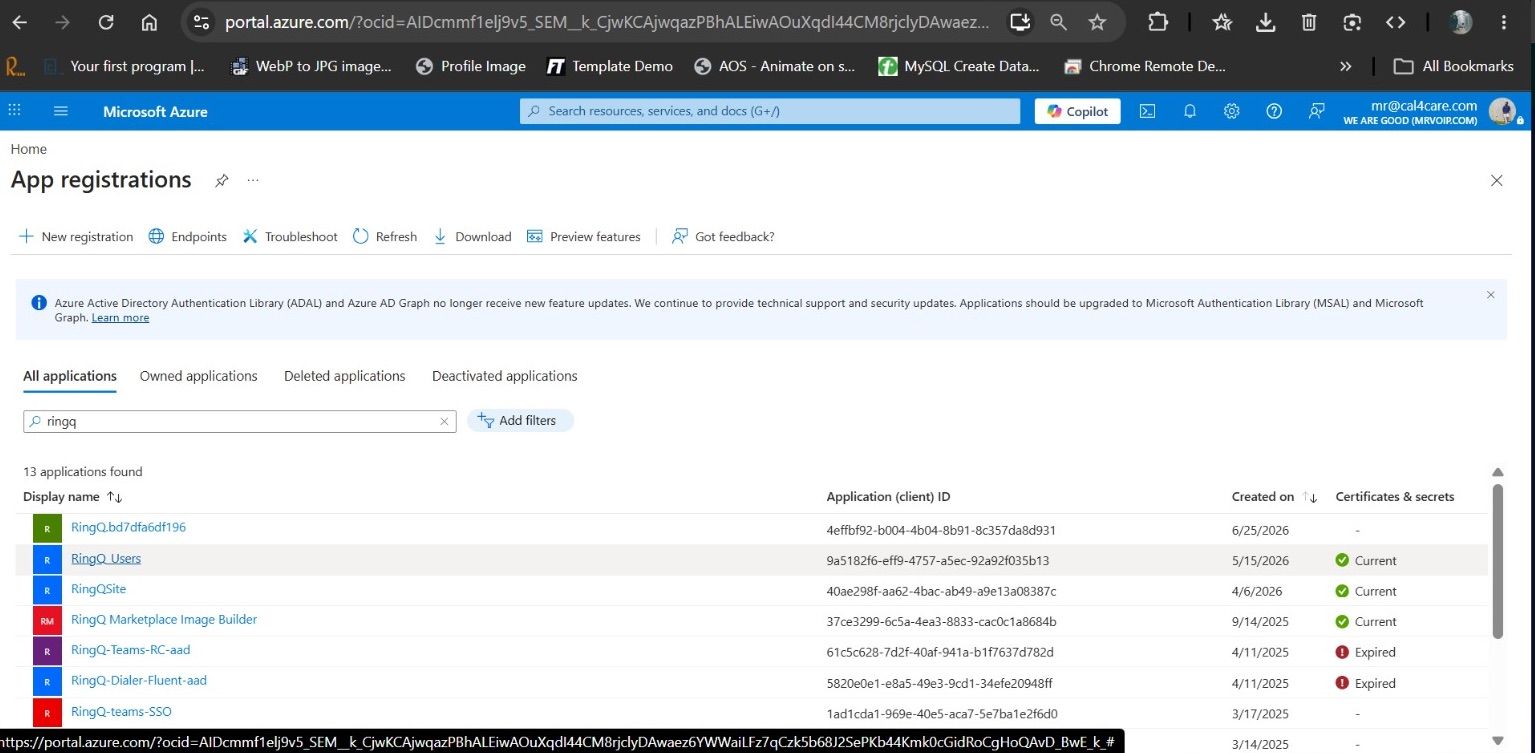Open Preview features
The image size is (1535, 753).
click(583, 237)
